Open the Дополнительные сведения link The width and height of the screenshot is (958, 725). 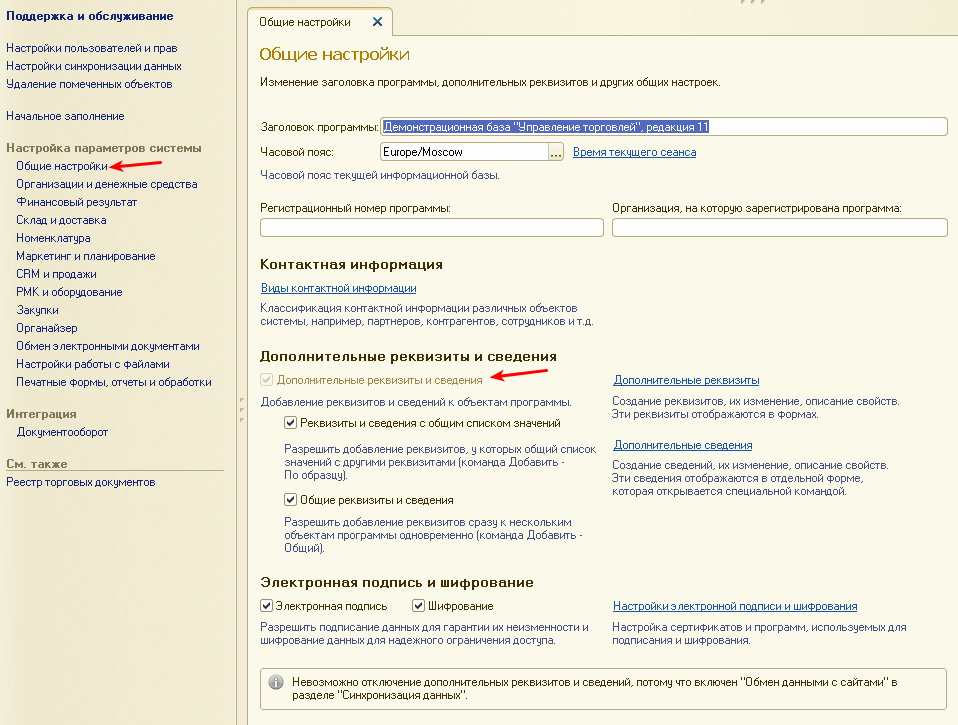682,445
